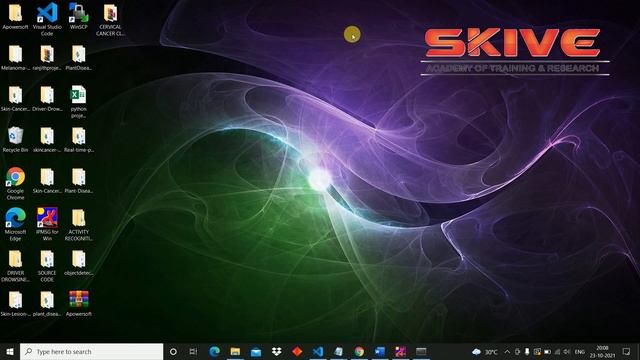Select the Real-time-p... folder
The width and height of the screenshot is (640, 360).
coord(78,140)
